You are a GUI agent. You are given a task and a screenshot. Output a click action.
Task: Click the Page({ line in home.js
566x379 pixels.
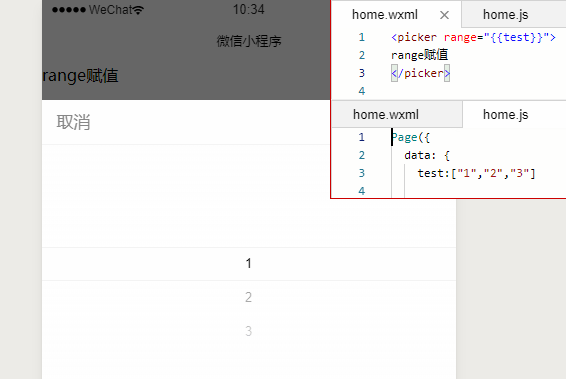411,138
